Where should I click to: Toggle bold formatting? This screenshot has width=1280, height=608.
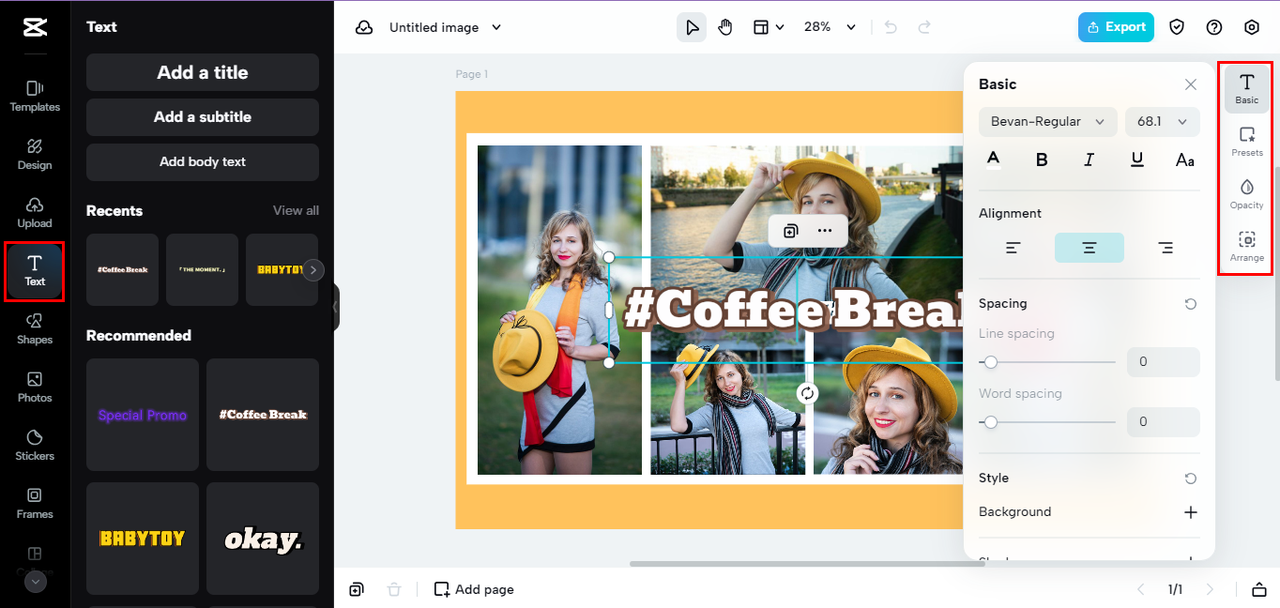1041,159
